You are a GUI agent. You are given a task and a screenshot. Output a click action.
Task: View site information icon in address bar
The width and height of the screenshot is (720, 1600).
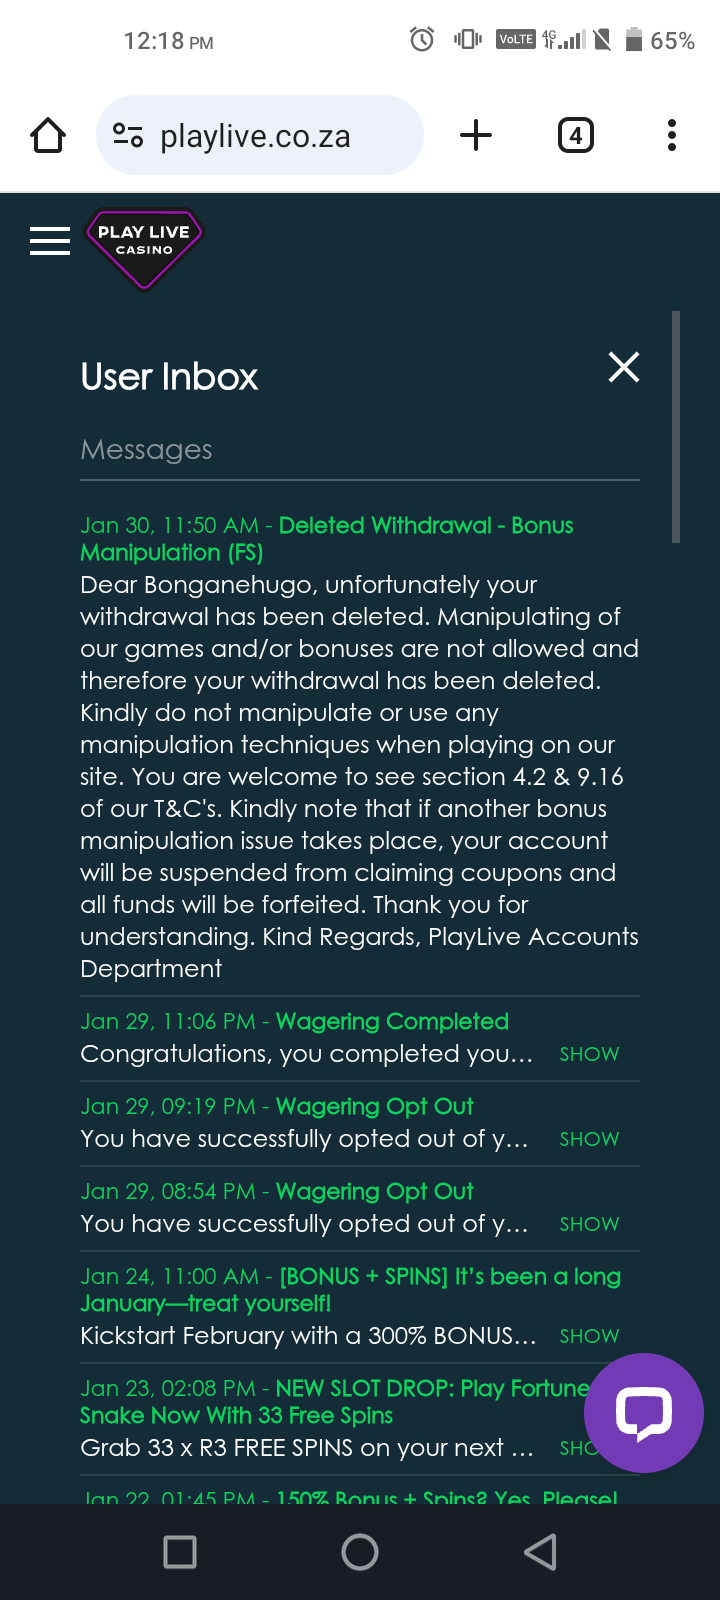(x=128, y=135)
